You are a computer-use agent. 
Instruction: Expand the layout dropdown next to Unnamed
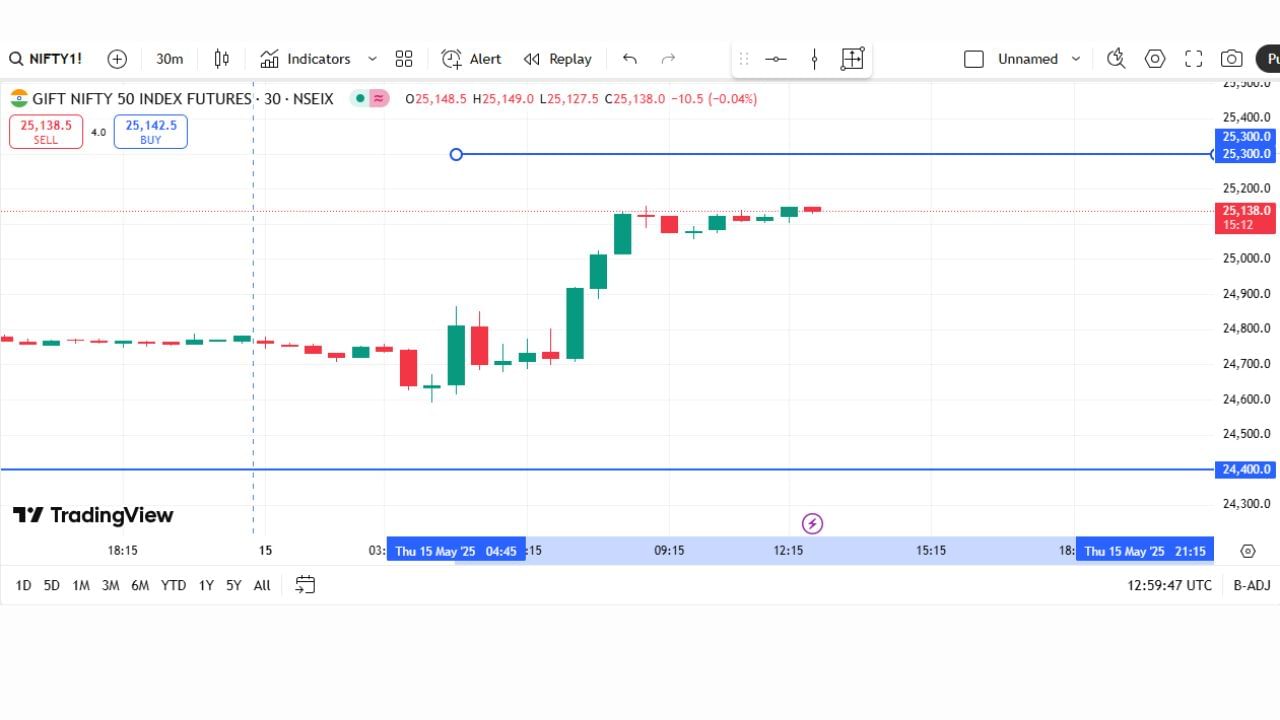point(1076,59)
